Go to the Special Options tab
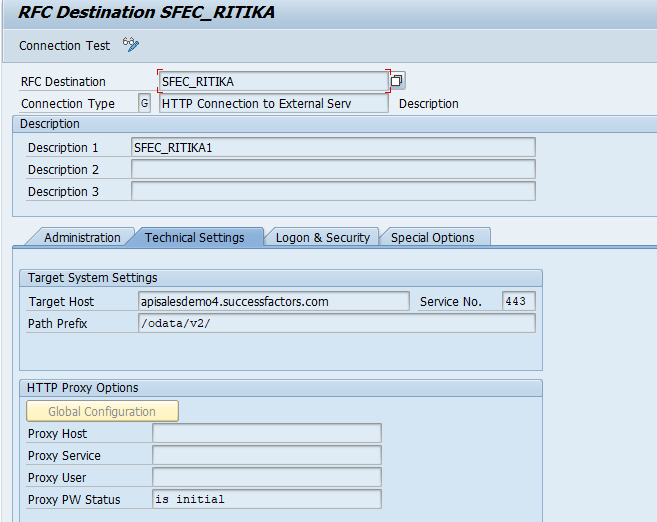The width and height of the screenshot is (657, 522). click(432, 238)
